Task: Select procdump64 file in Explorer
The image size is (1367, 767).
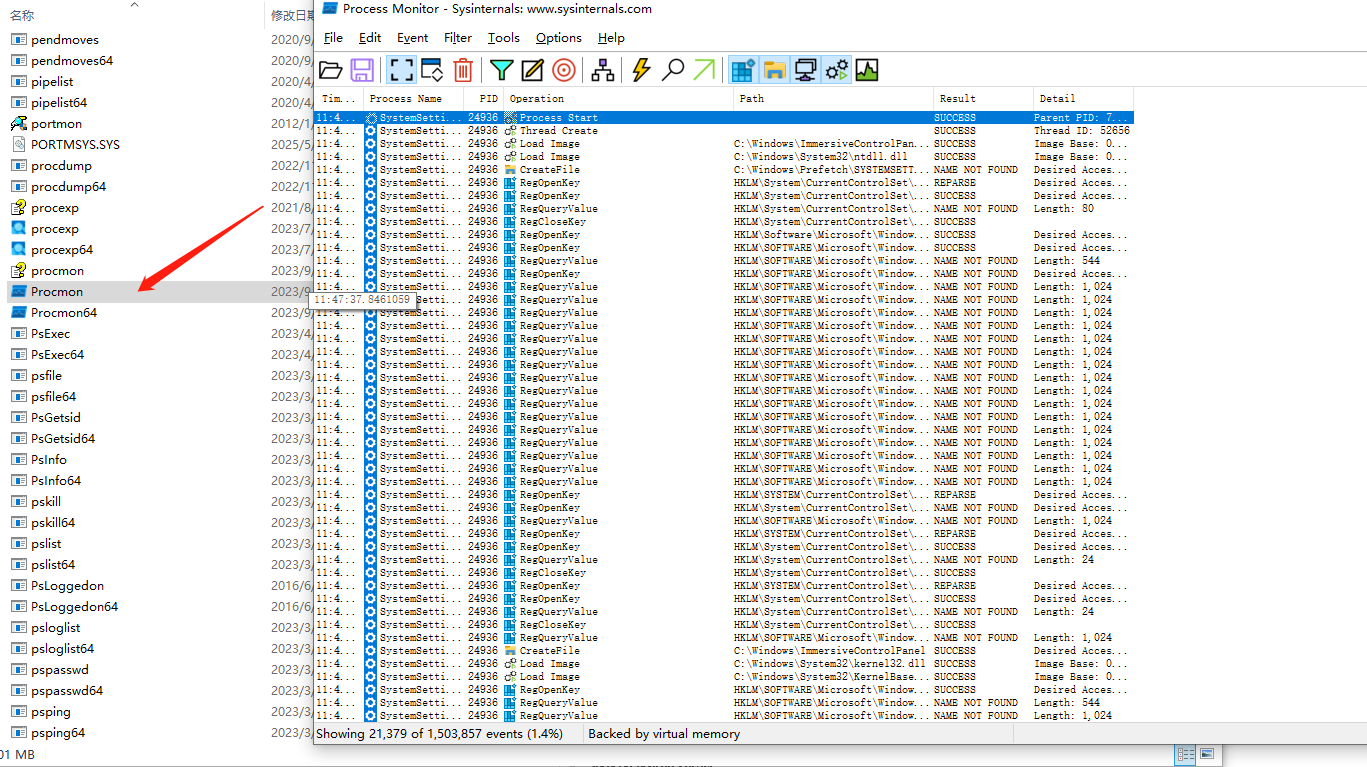Action: pos(68,187)
